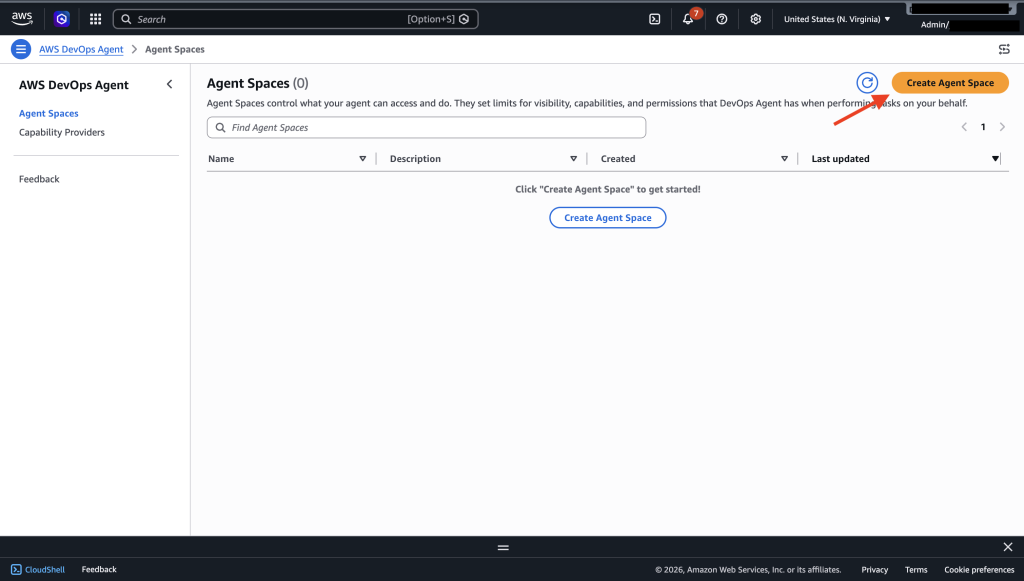1024x581 pixels.
Task: Open Cookie preferences
Action: tap(979, 570)
